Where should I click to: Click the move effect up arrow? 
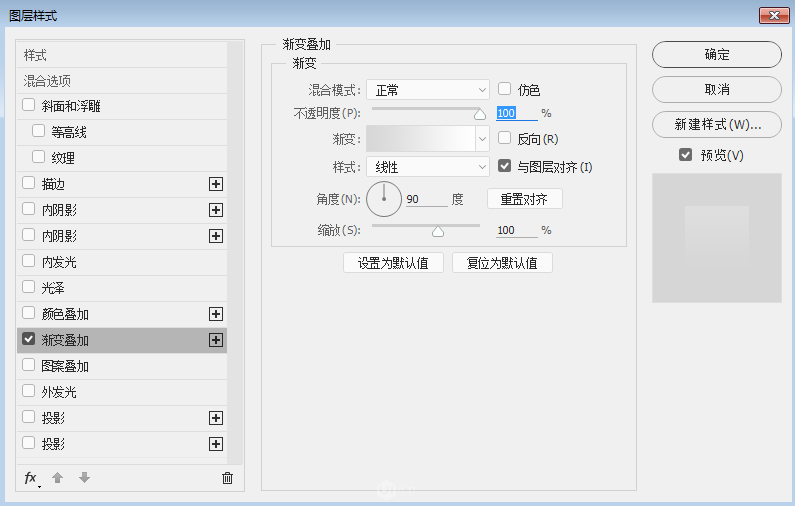pyautogui.click(x=58, y=478)
